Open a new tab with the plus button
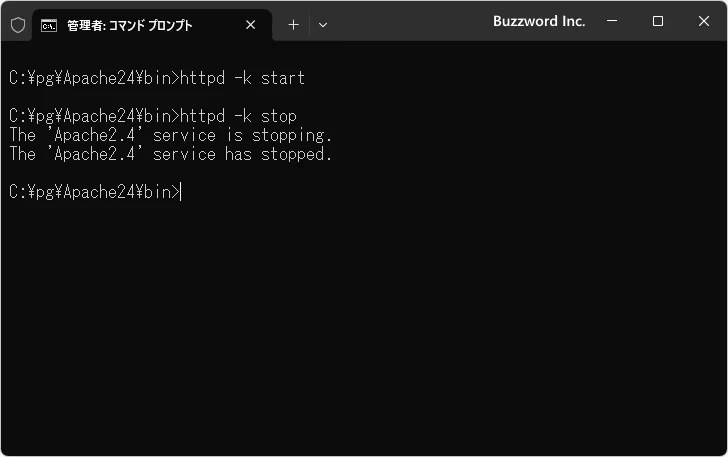 tap(293, 24)
